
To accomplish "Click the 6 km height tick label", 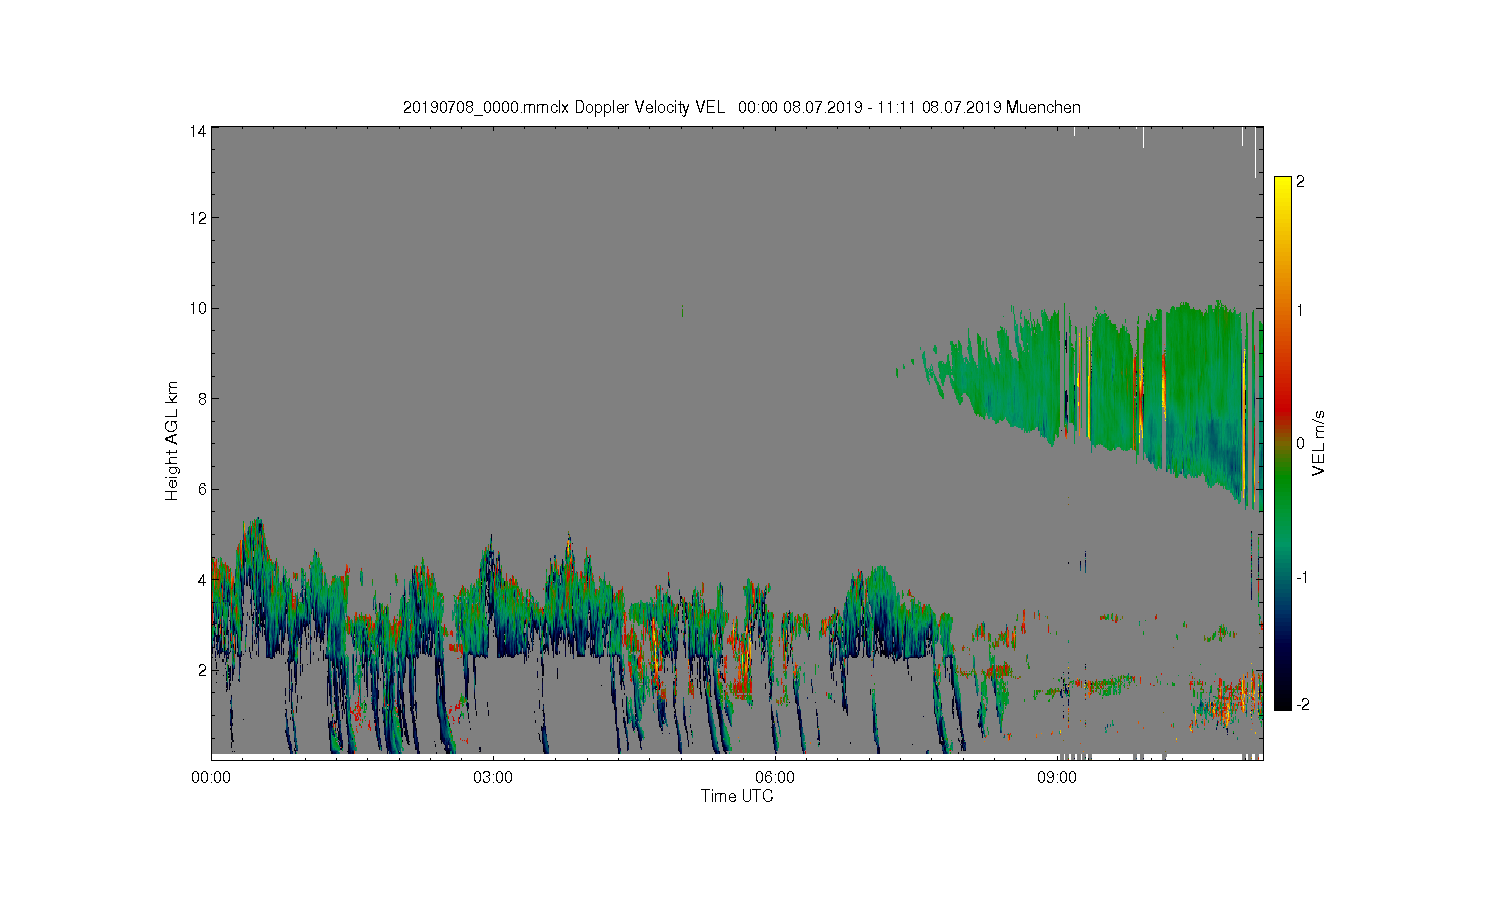I will 202,489.
